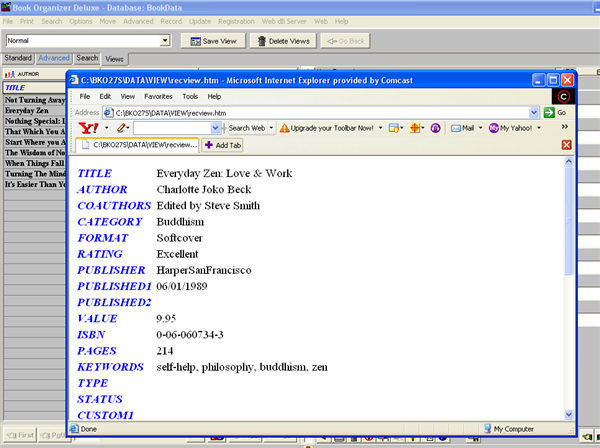Click the Save View button

point(213,41)
